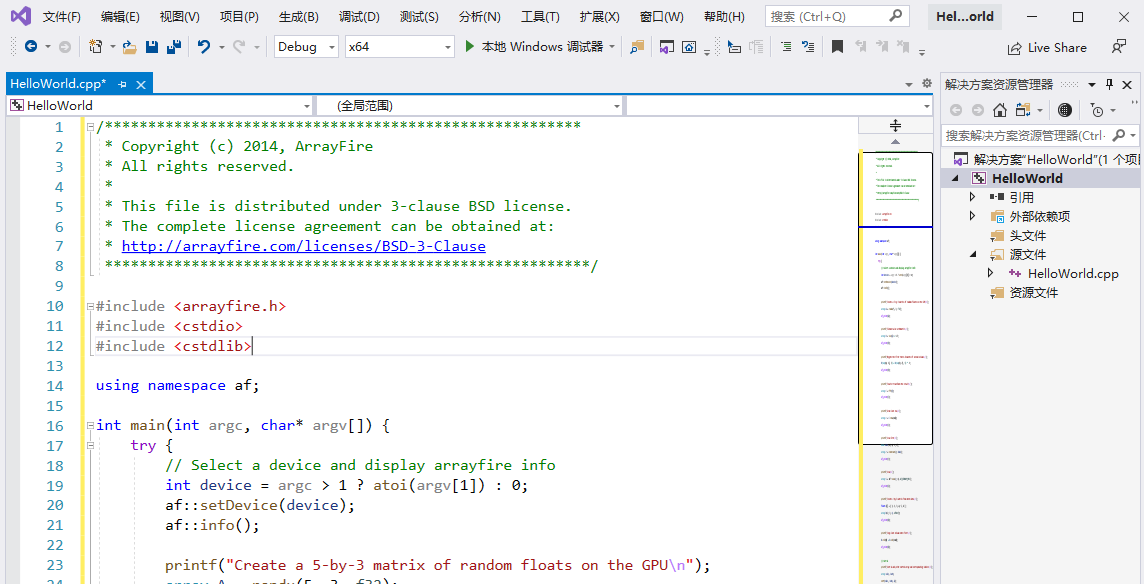
Task: Click the Visual Studio window icon in toolbar
Action: [x=666, y=47]
